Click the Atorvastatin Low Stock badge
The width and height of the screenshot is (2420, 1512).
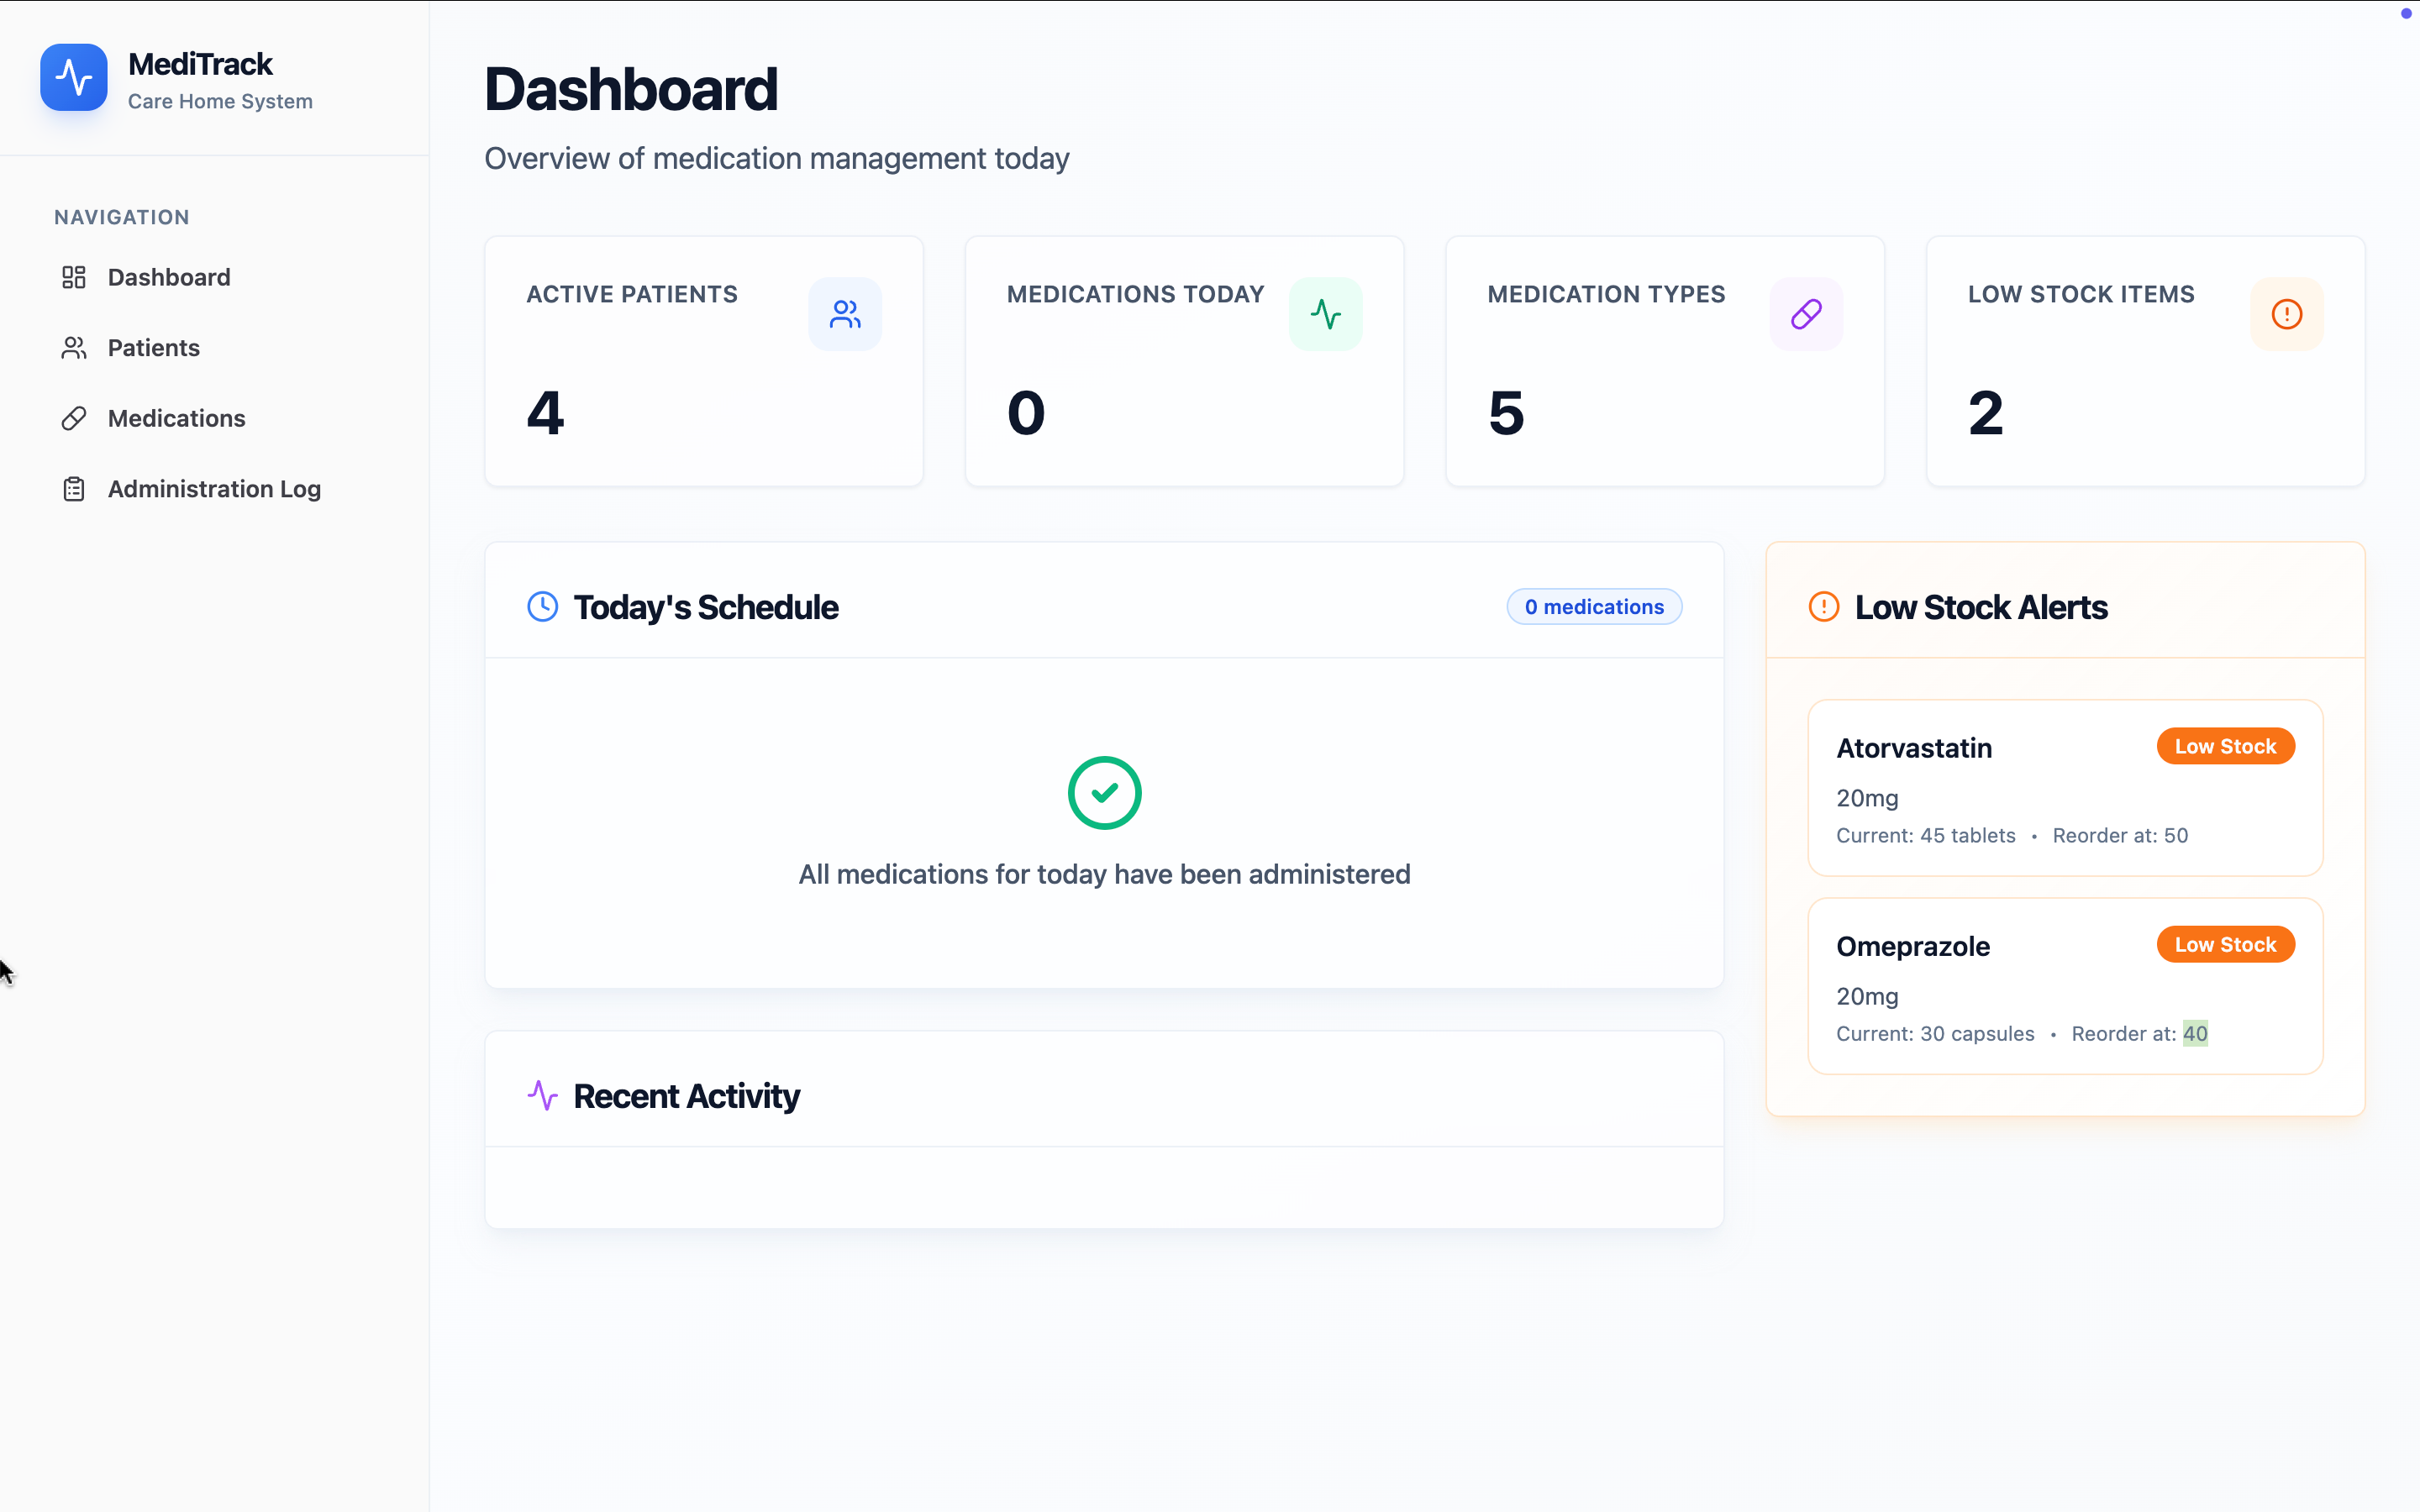pyautogui.click(x=2225, y=747)
